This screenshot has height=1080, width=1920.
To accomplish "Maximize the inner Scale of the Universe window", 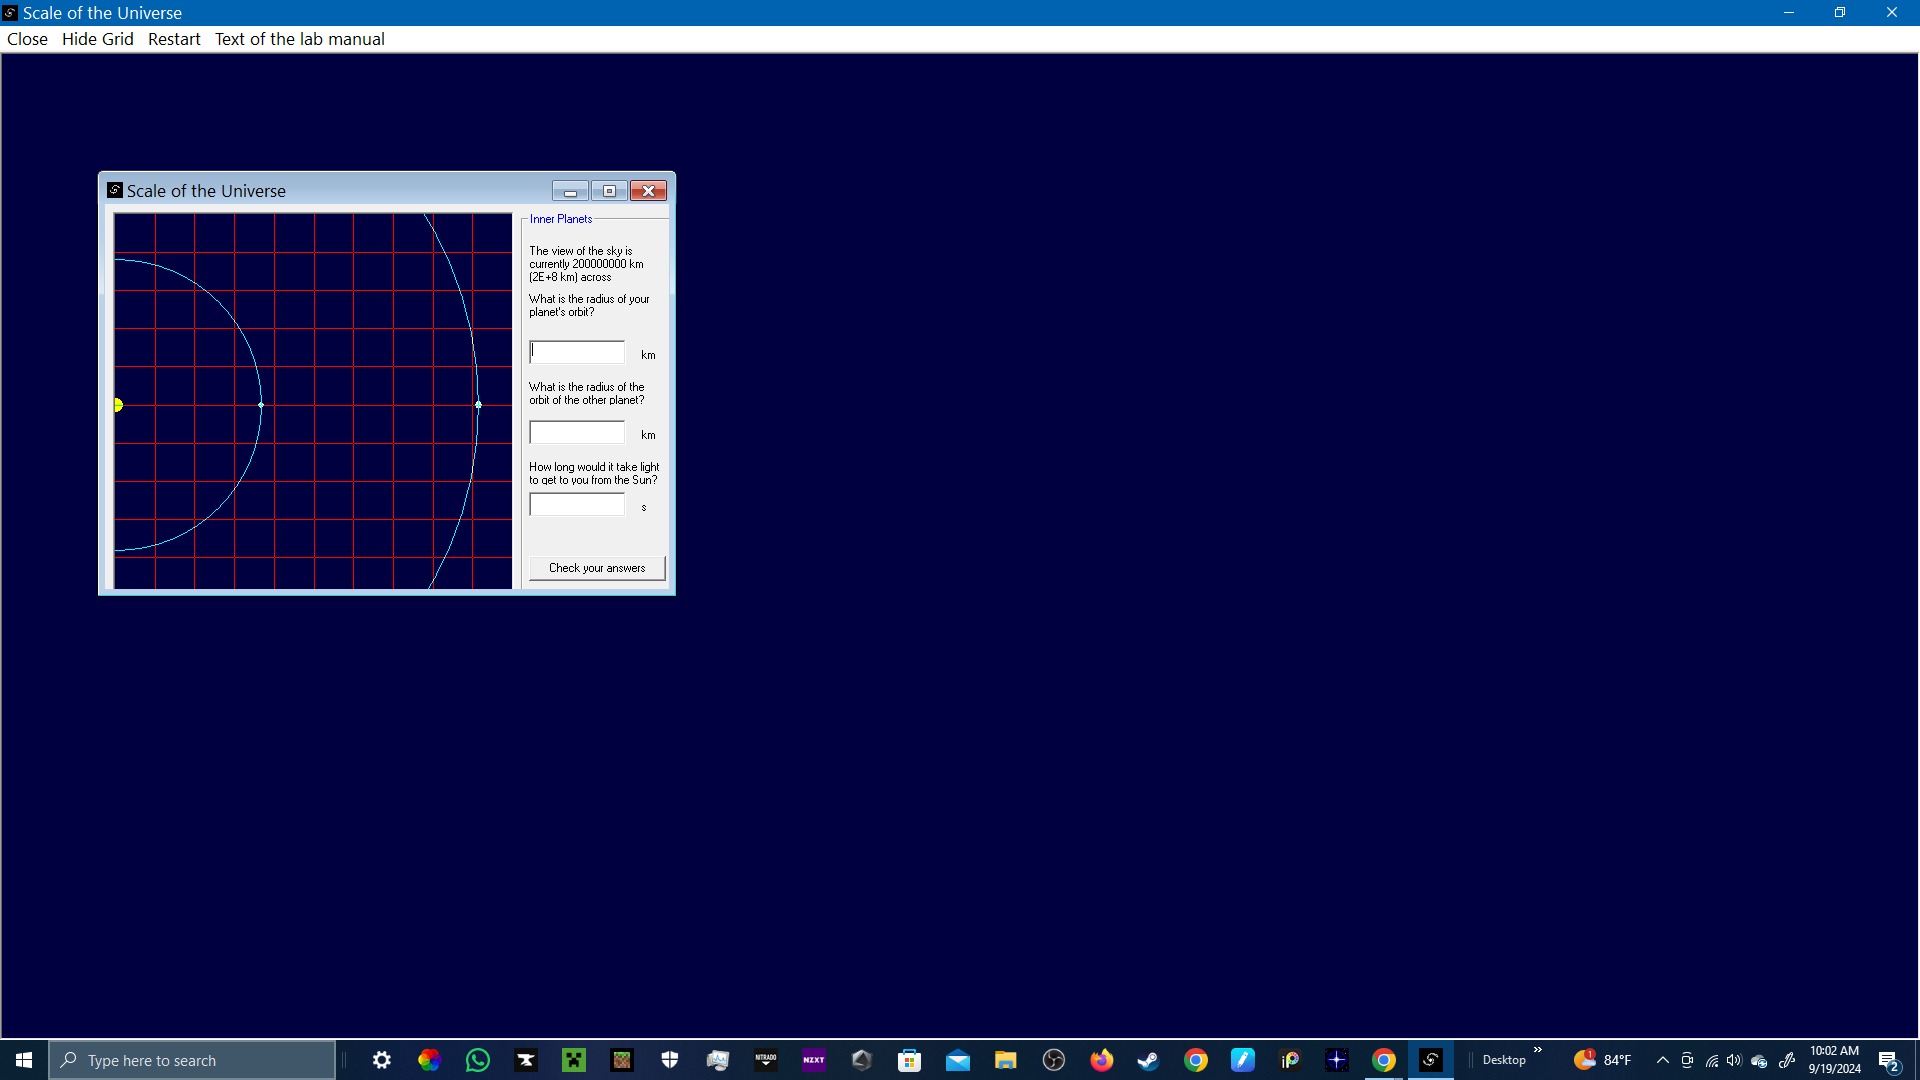I will (x=609, y=191).
